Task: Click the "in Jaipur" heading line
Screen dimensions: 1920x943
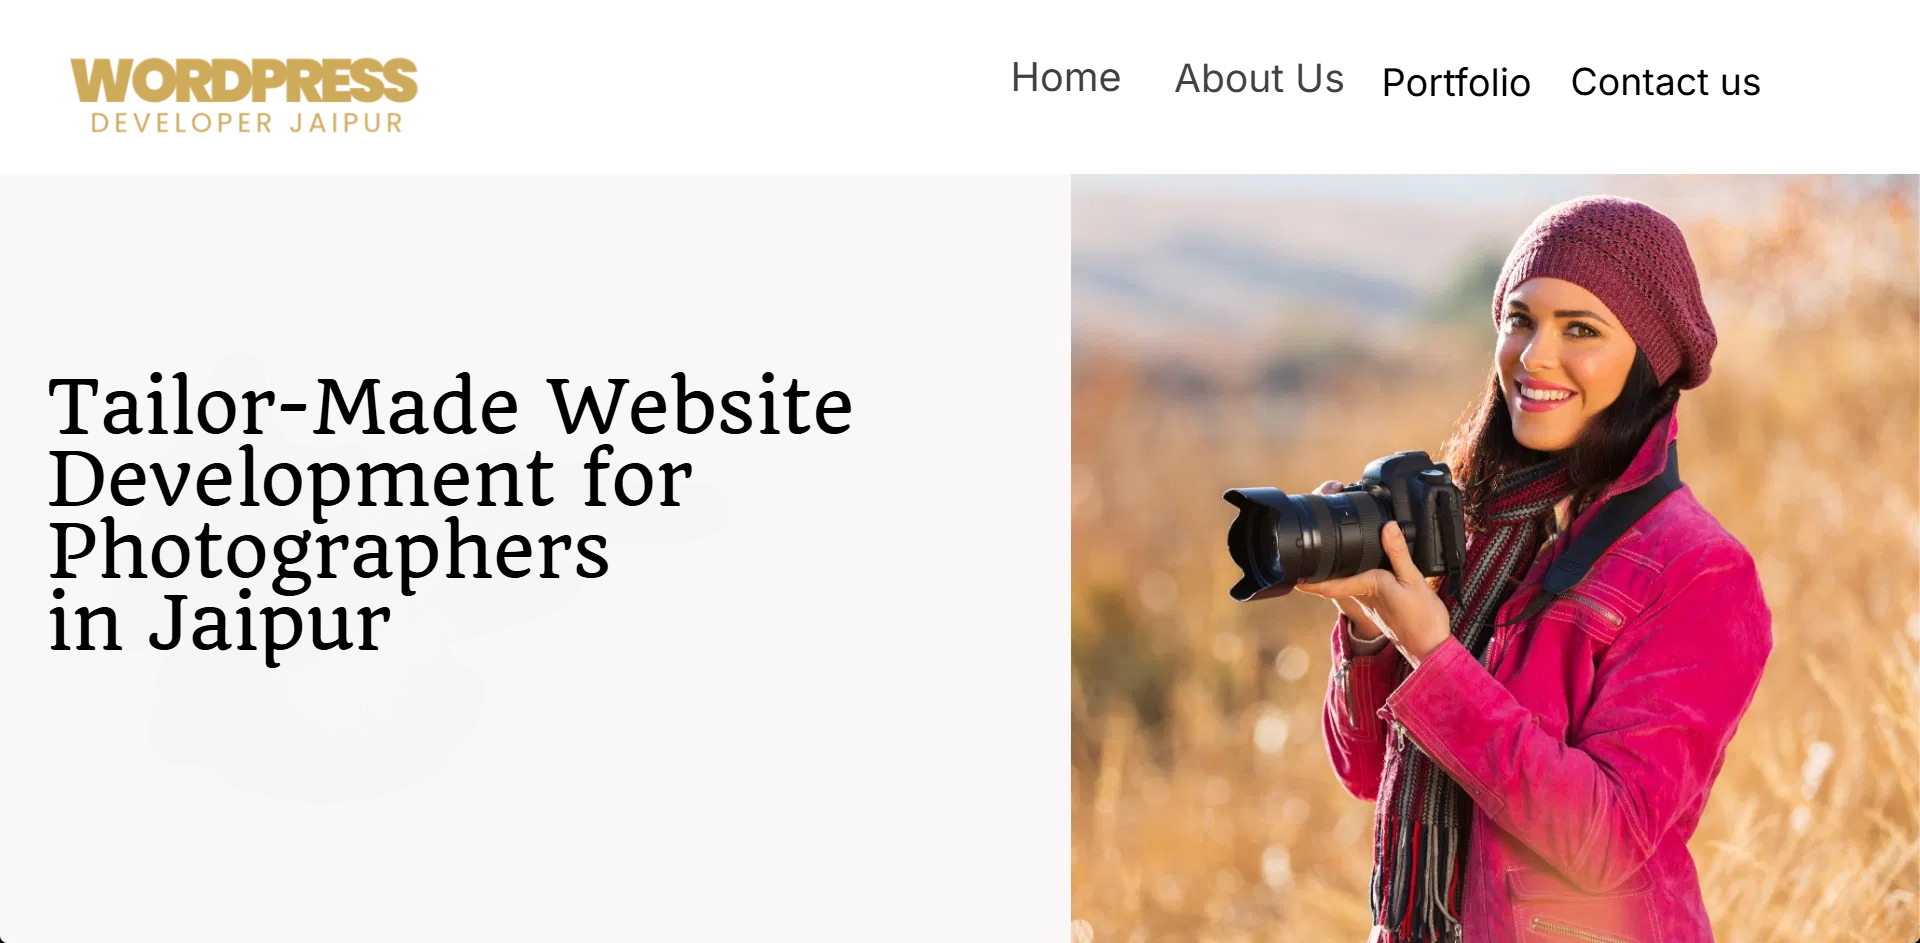Action: [x=220, y=622]
